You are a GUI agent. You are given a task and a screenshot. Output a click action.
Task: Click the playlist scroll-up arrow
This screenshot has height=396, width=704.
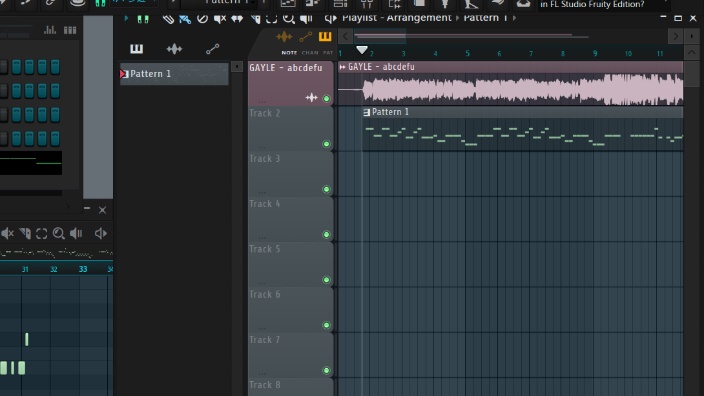point(691,53)
